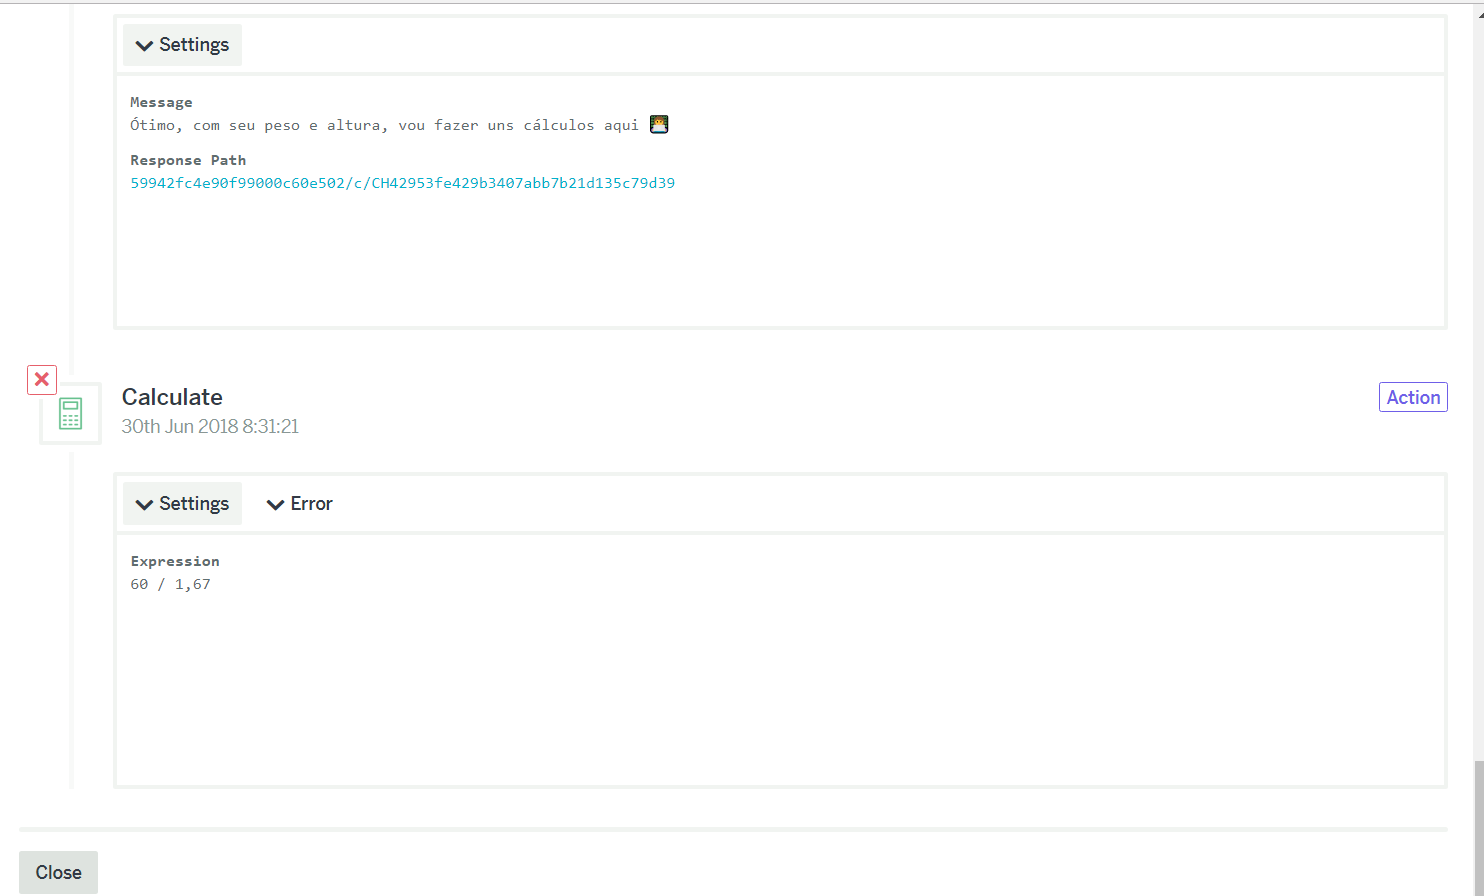Open the Response Path link 59942fc4e90f...

(x=402, y=183)
